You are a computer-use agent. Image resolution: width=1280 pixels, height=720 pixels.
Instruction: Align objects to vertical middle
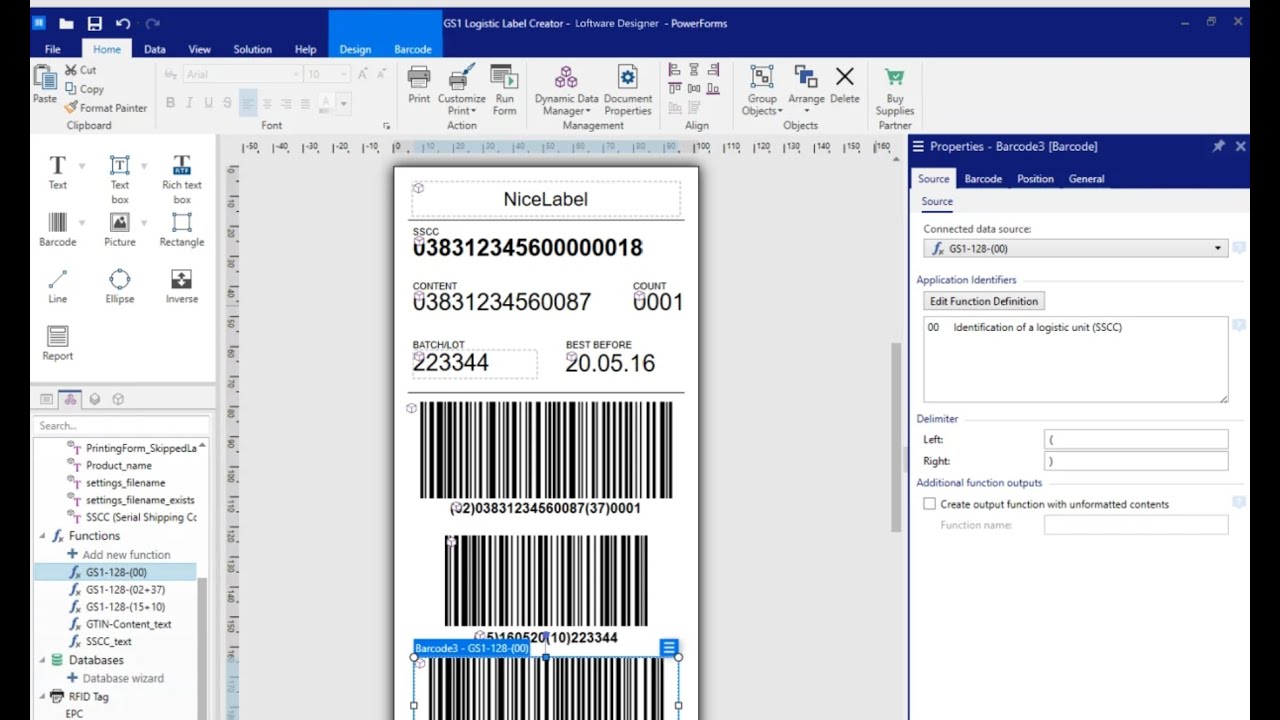click(x=694, y=89)
